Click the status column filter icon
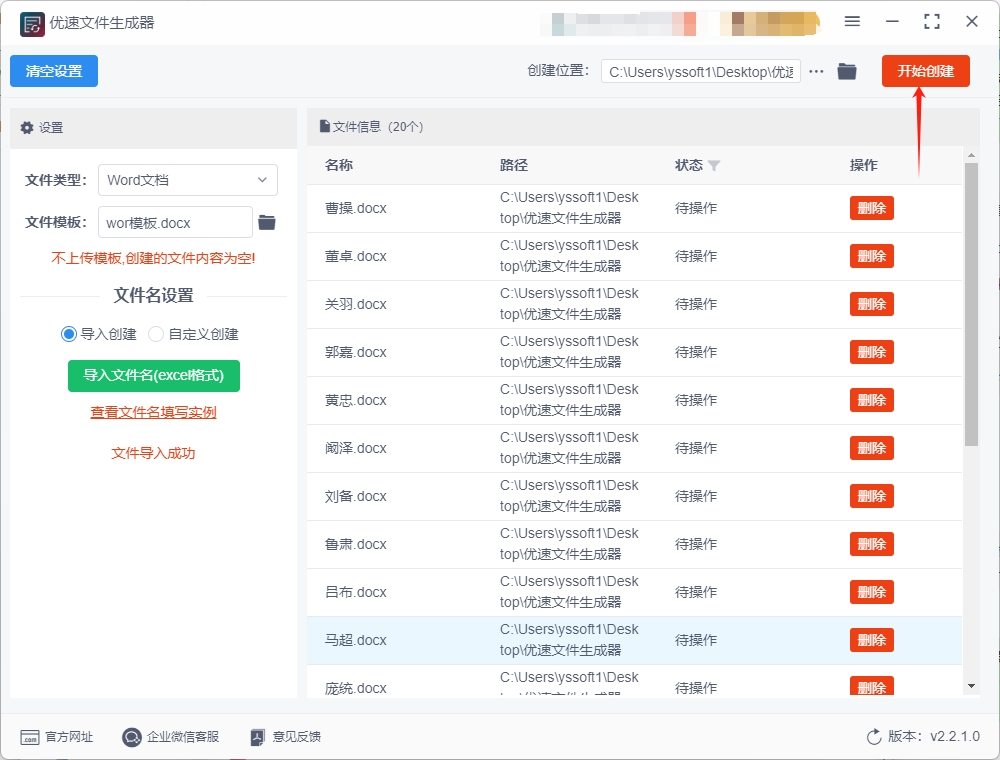Viewport: 1000px width, 760px height. point(714,166)
